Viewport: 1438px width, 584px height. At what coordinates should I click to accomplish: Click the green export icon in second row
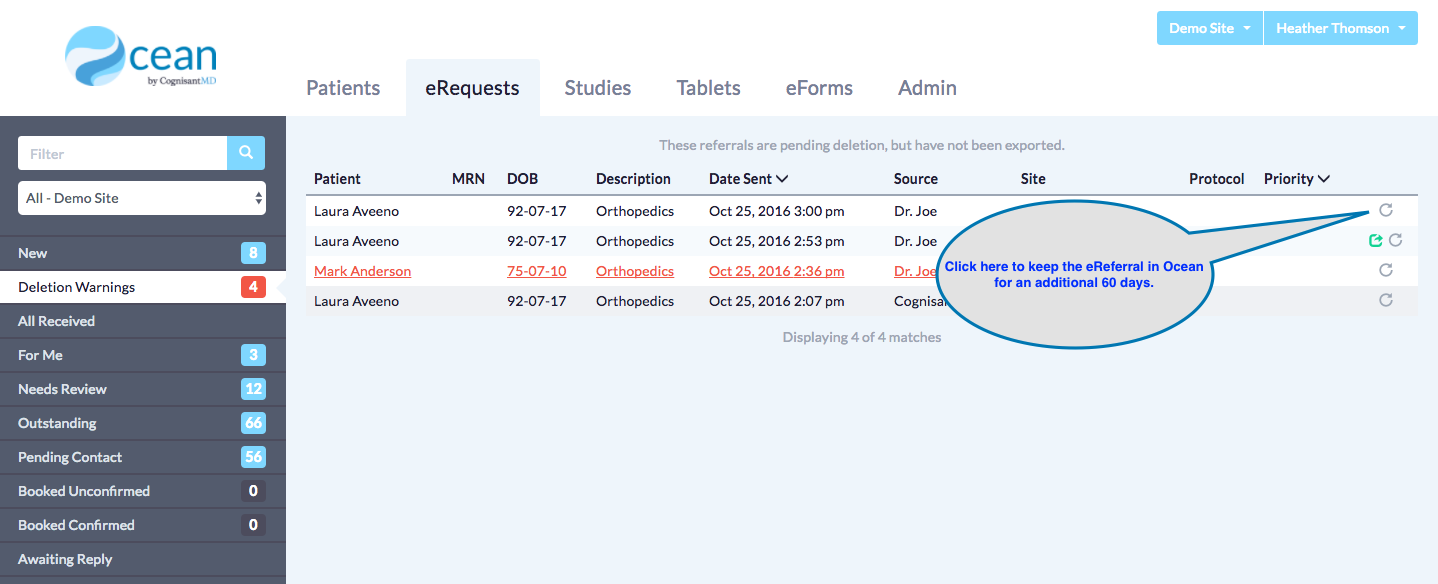1375,240
